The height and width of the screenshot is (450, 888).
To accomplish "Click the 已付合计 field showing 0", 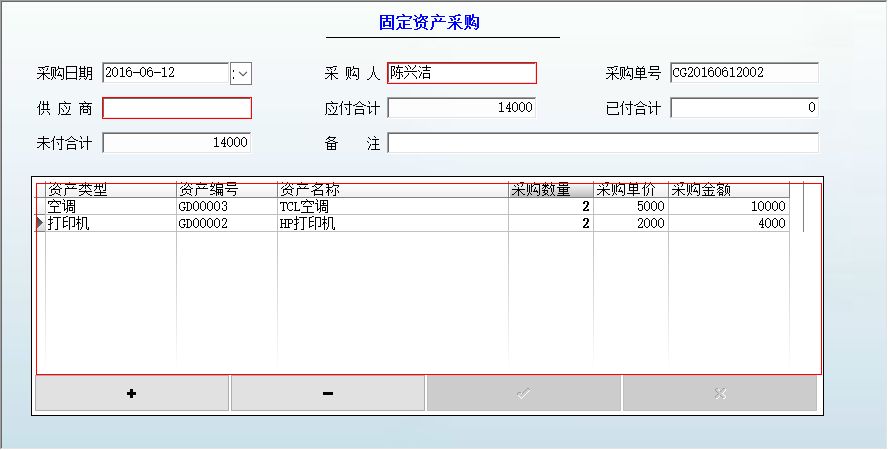I will pyautogui.click(x=744, y=108).
